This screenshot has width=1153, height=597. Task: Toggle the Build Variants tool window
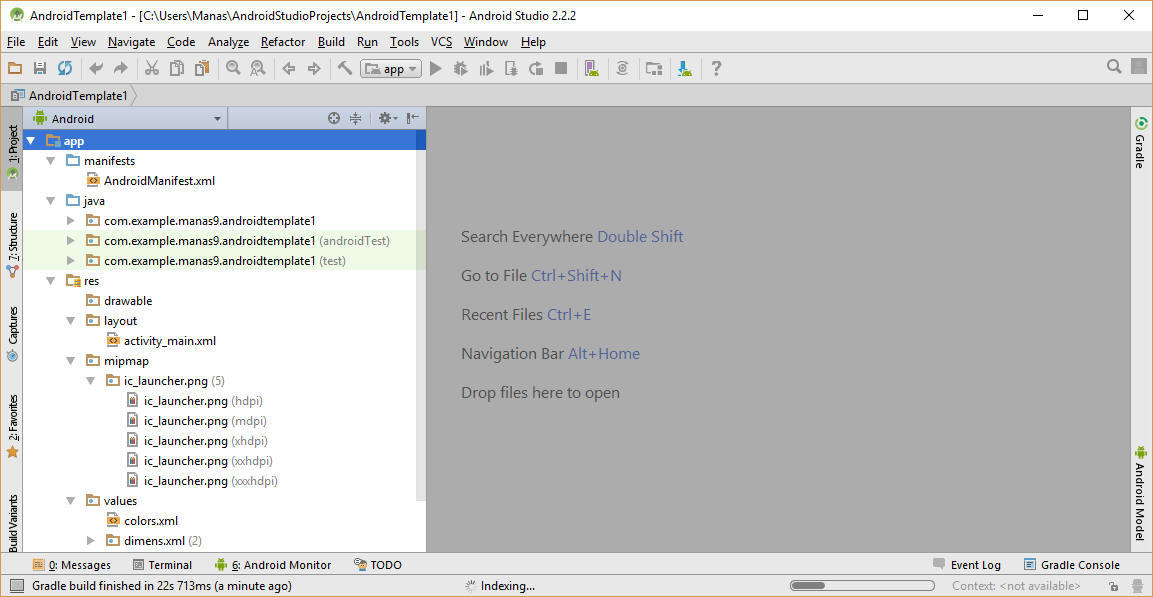tap(13, 522)
